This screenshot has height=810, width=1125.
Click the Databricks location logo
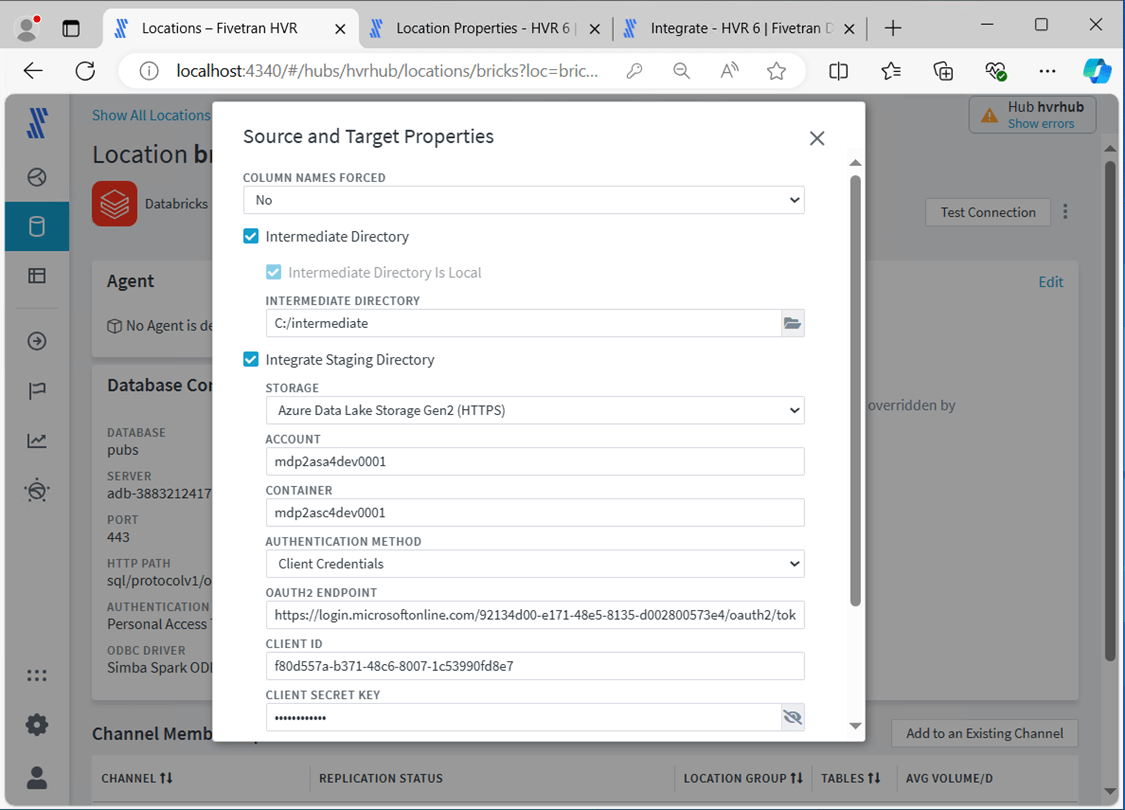point(114,204)
